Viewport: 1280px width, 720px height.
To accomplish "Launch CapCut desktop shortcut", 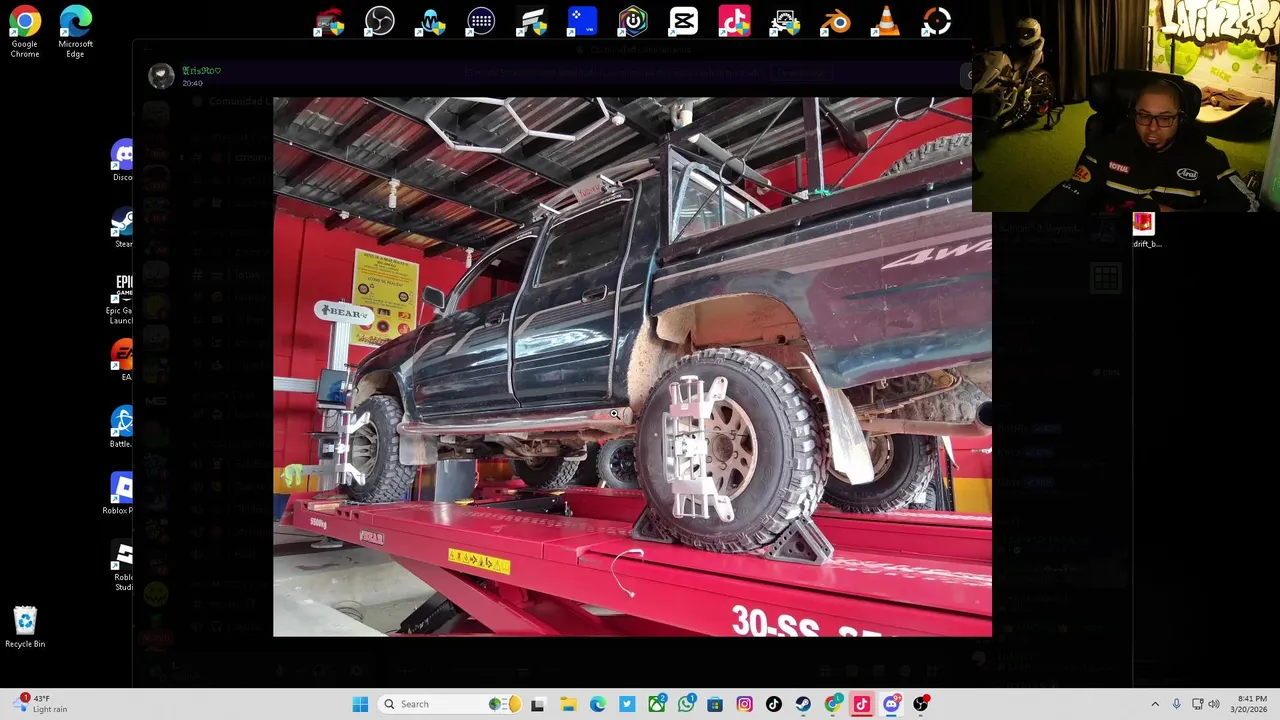I will pyautogui.click(x=684, y=21).
